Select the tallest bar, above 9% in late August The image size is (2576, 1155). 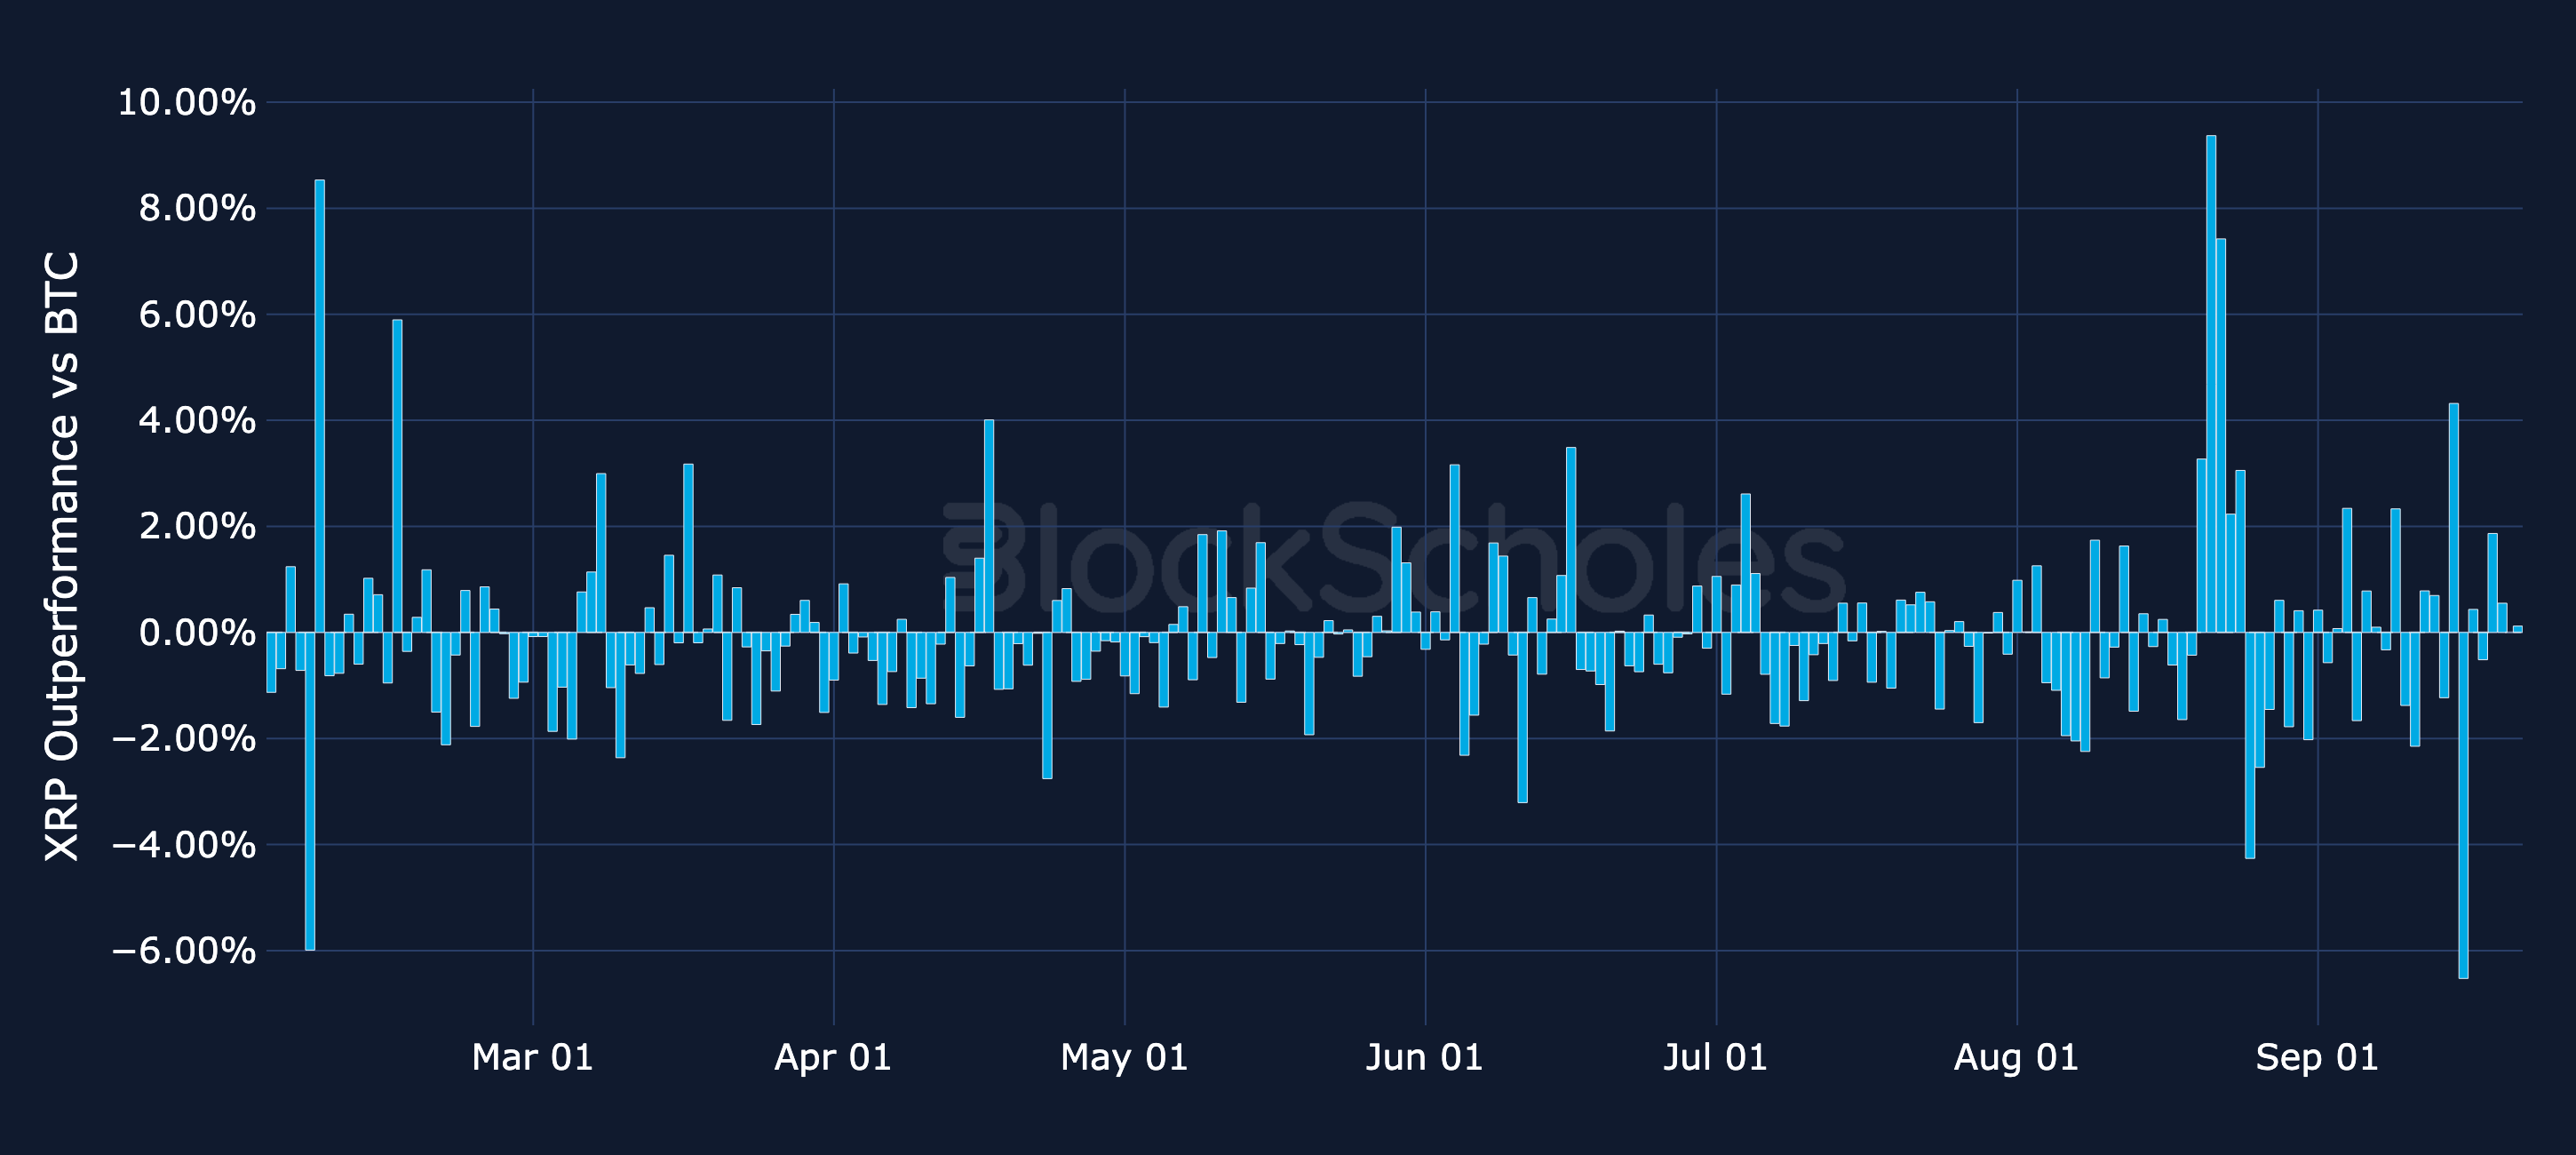pyautogui.click(x=2211, y=384)
